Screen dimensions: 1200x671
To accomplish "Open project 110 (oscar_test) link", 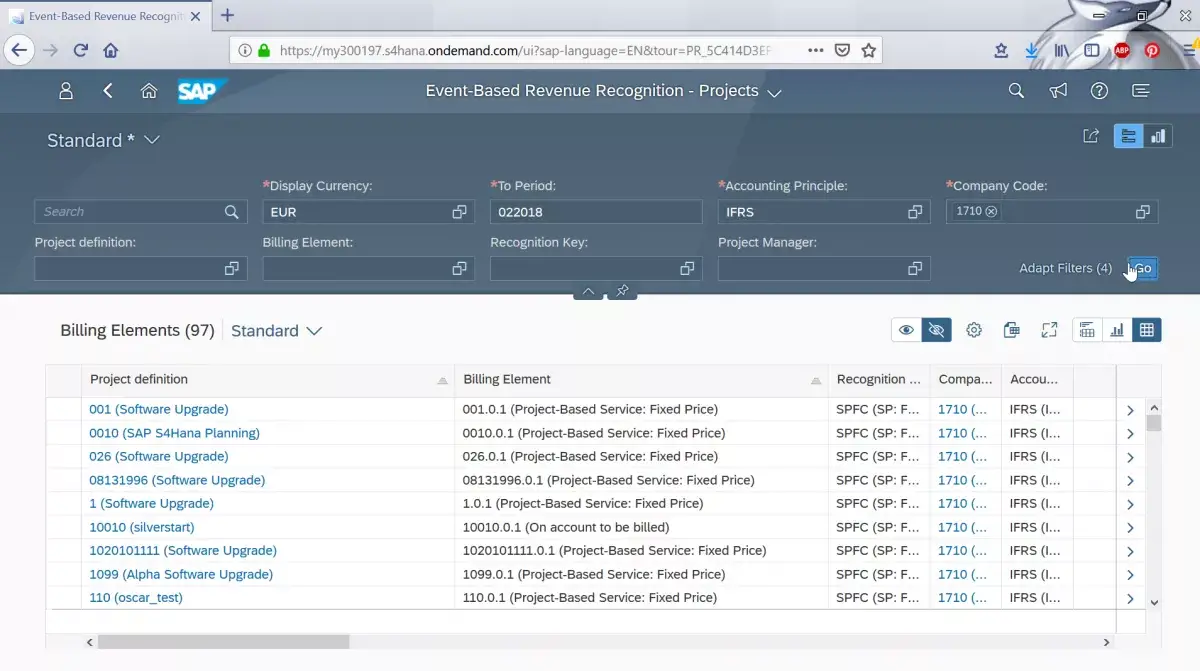I will pyautogui.click(x=136, y=598).
